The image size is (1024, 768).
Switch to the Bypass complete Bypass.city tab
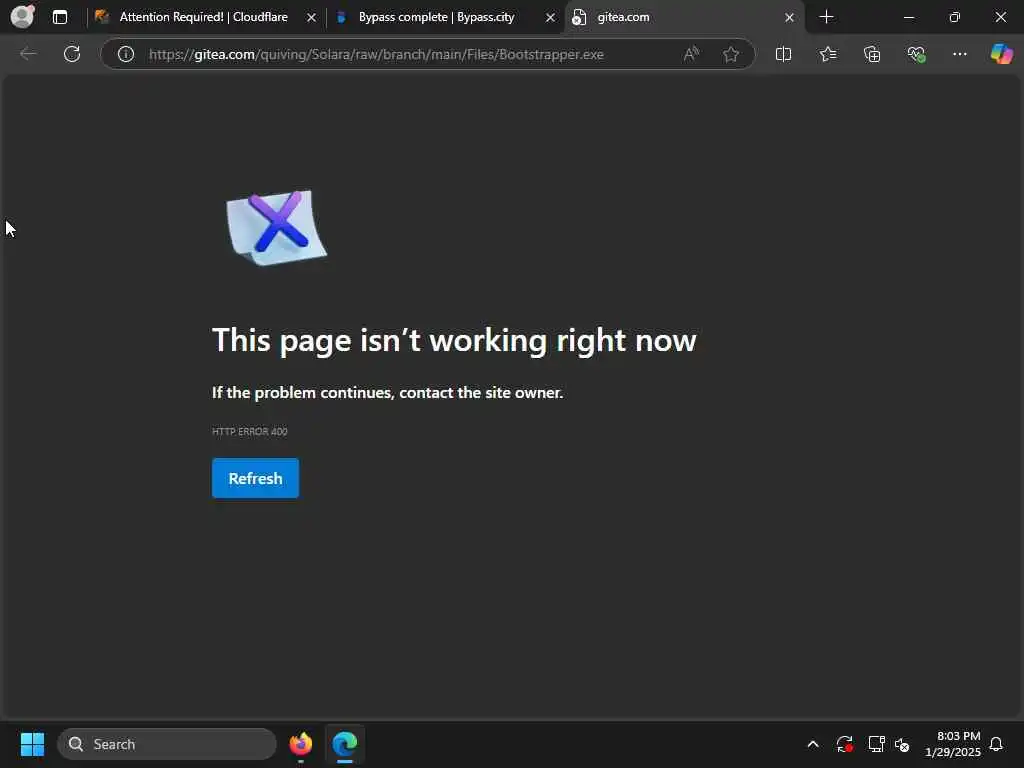pyautogui.click(x=434, y=17)
